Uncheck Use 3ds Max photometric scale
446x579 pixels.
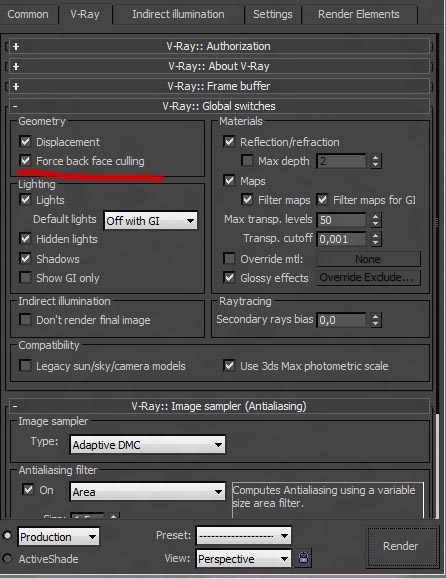[x=229, y=366]
